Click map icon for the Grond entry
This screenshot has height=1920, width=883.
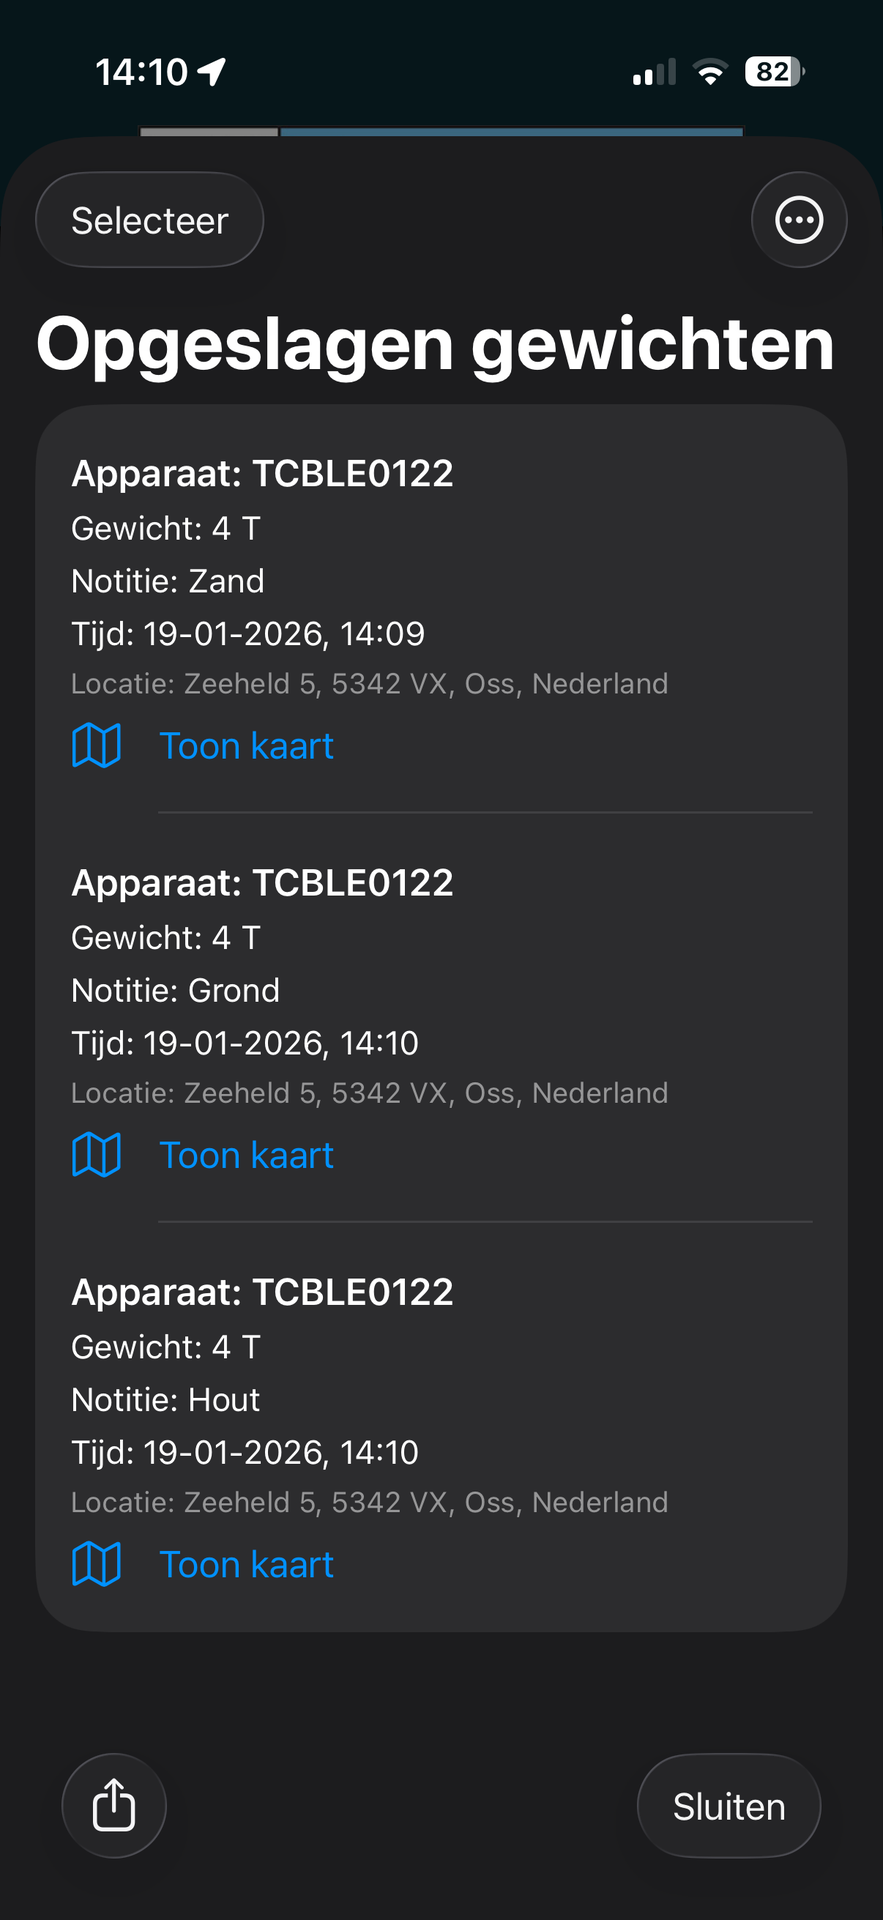click(96, 1155)
